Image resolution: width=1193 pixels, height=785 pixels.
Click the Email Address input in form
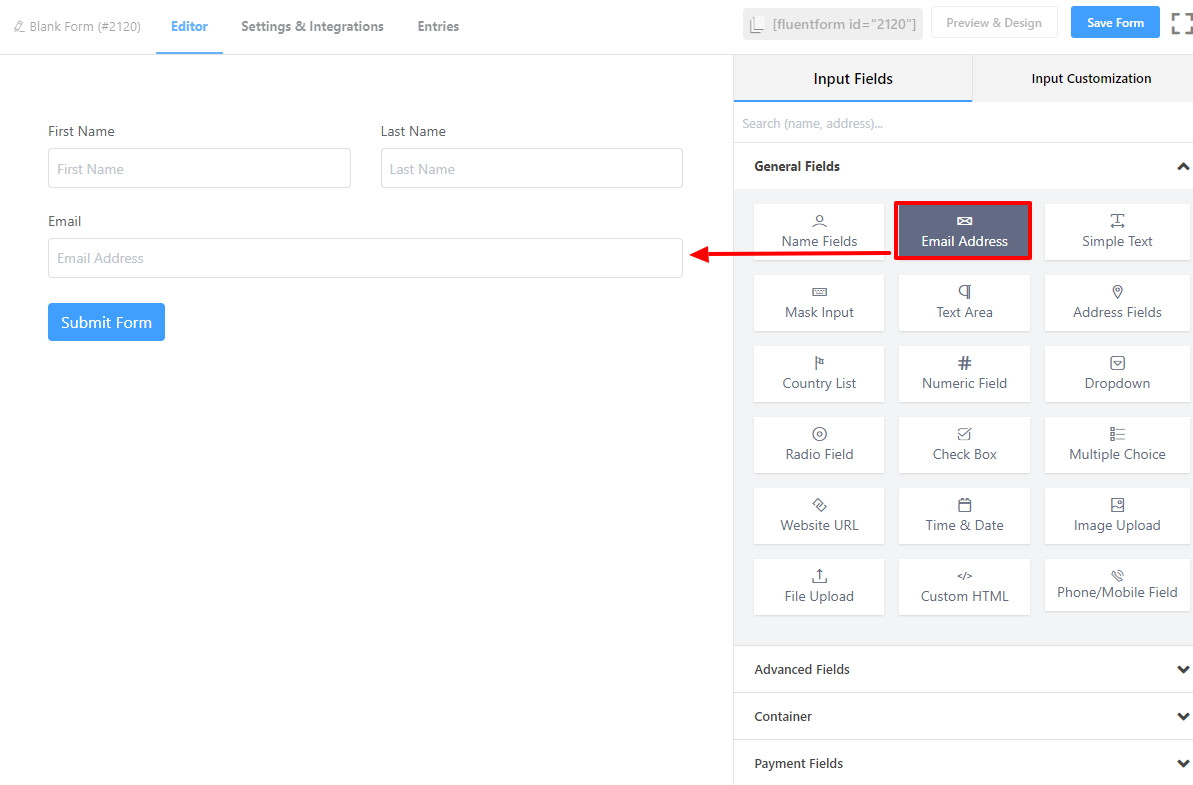point(365,258)
